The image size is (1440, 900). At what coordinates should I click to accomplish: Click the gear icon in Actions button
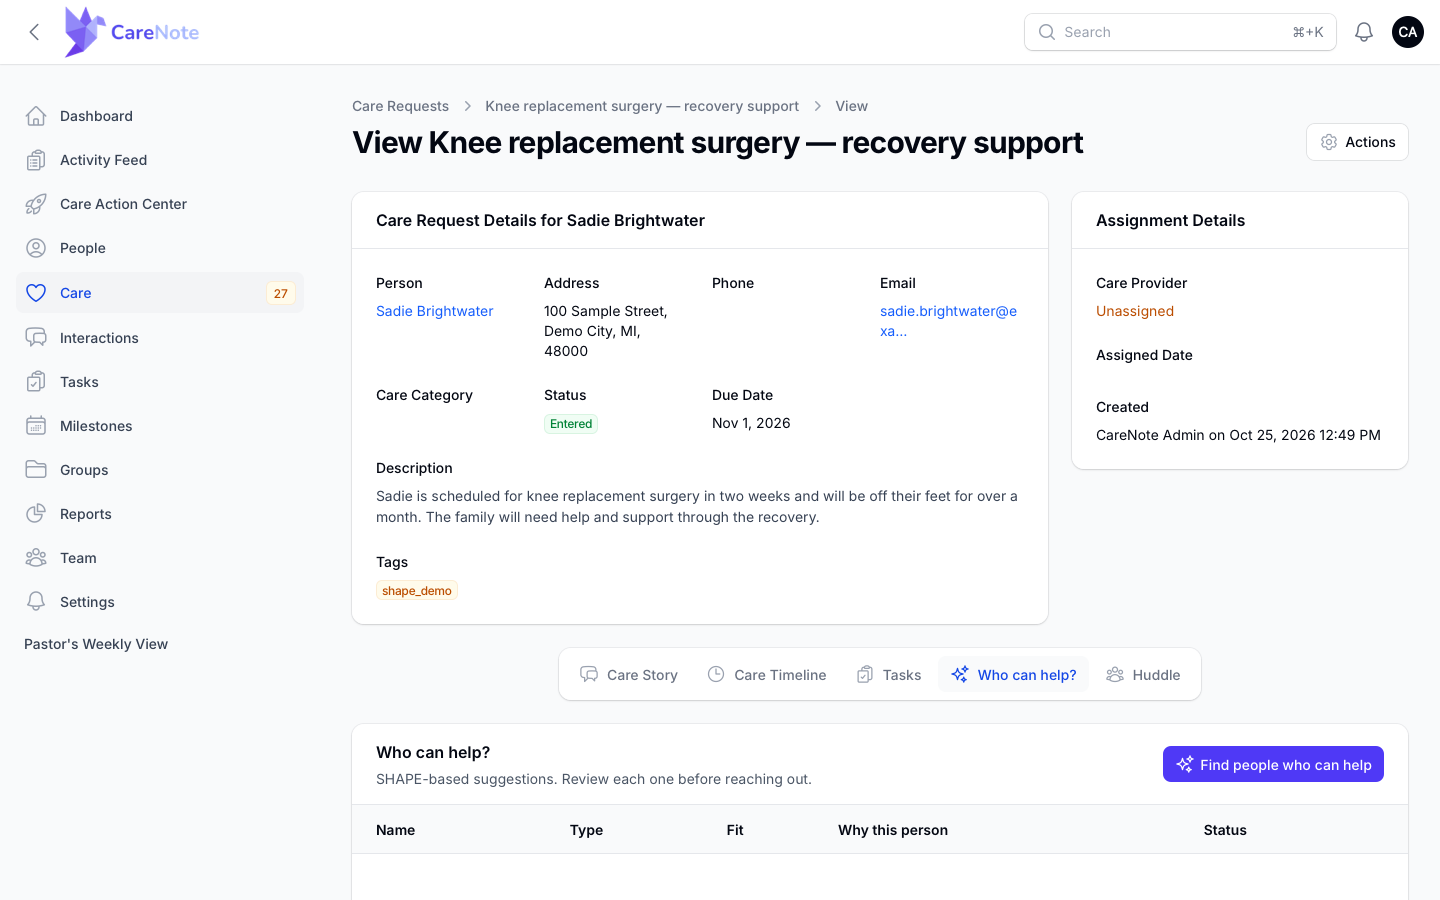[x=1329, y=142]
